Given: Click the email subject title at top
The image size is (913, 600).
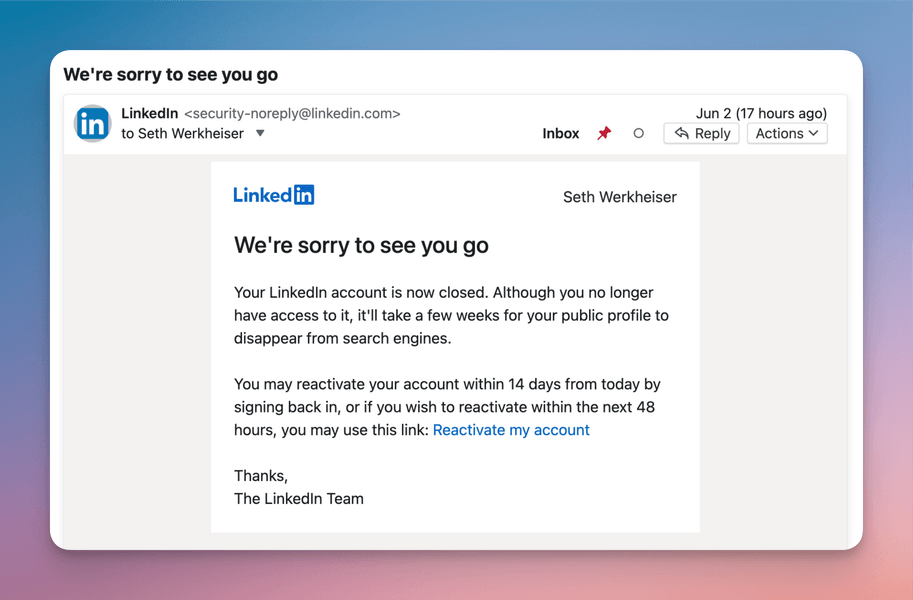Looking at the screenshot, I should tap(171, 75).
